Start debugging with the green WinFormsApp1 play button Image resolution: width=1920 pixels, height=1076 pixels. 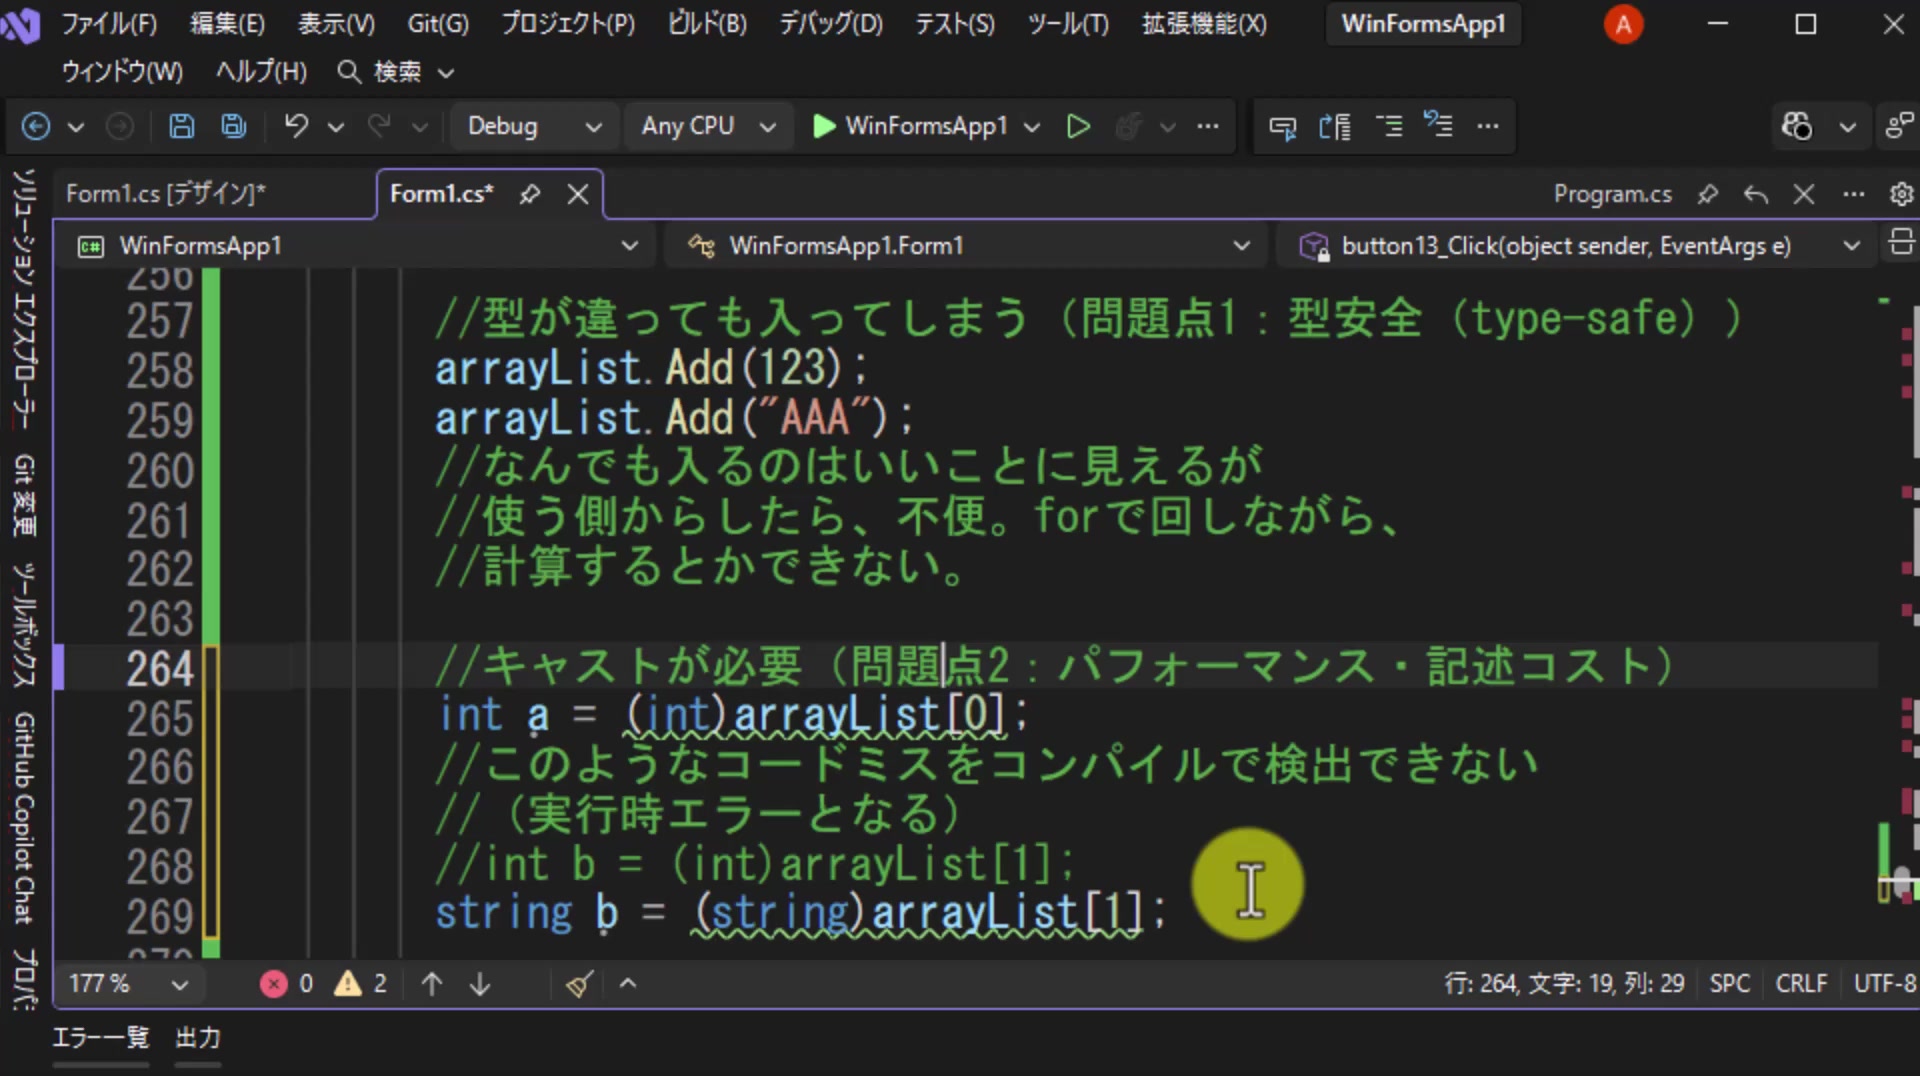(911, 126)
